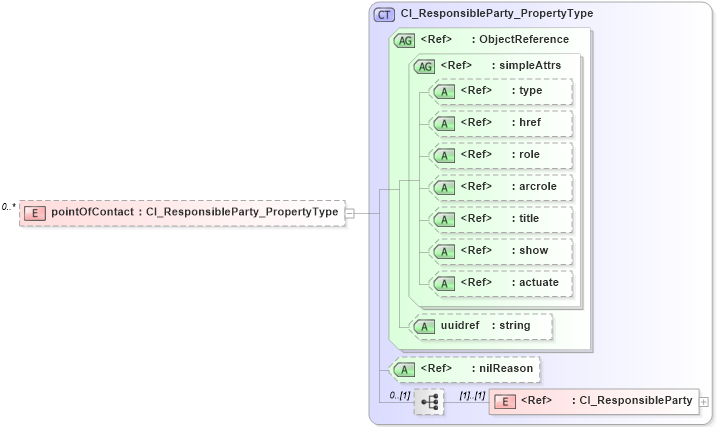Viewport: 717px width, 427px height.
Task: Click the 0..* cardinality label
Action: click(x=8, y=207)
